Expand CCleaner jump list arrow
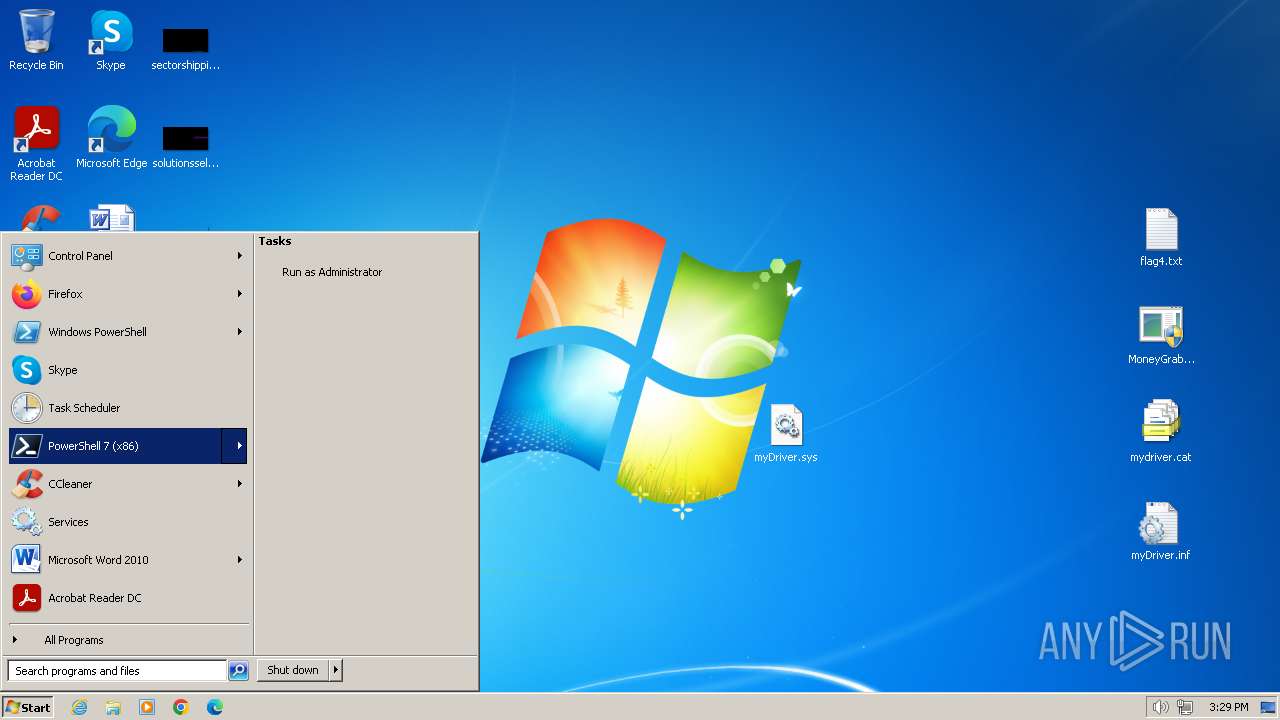Image resolution: width=1280 pixels, height=720 pixels. click(x=239, y=484)
